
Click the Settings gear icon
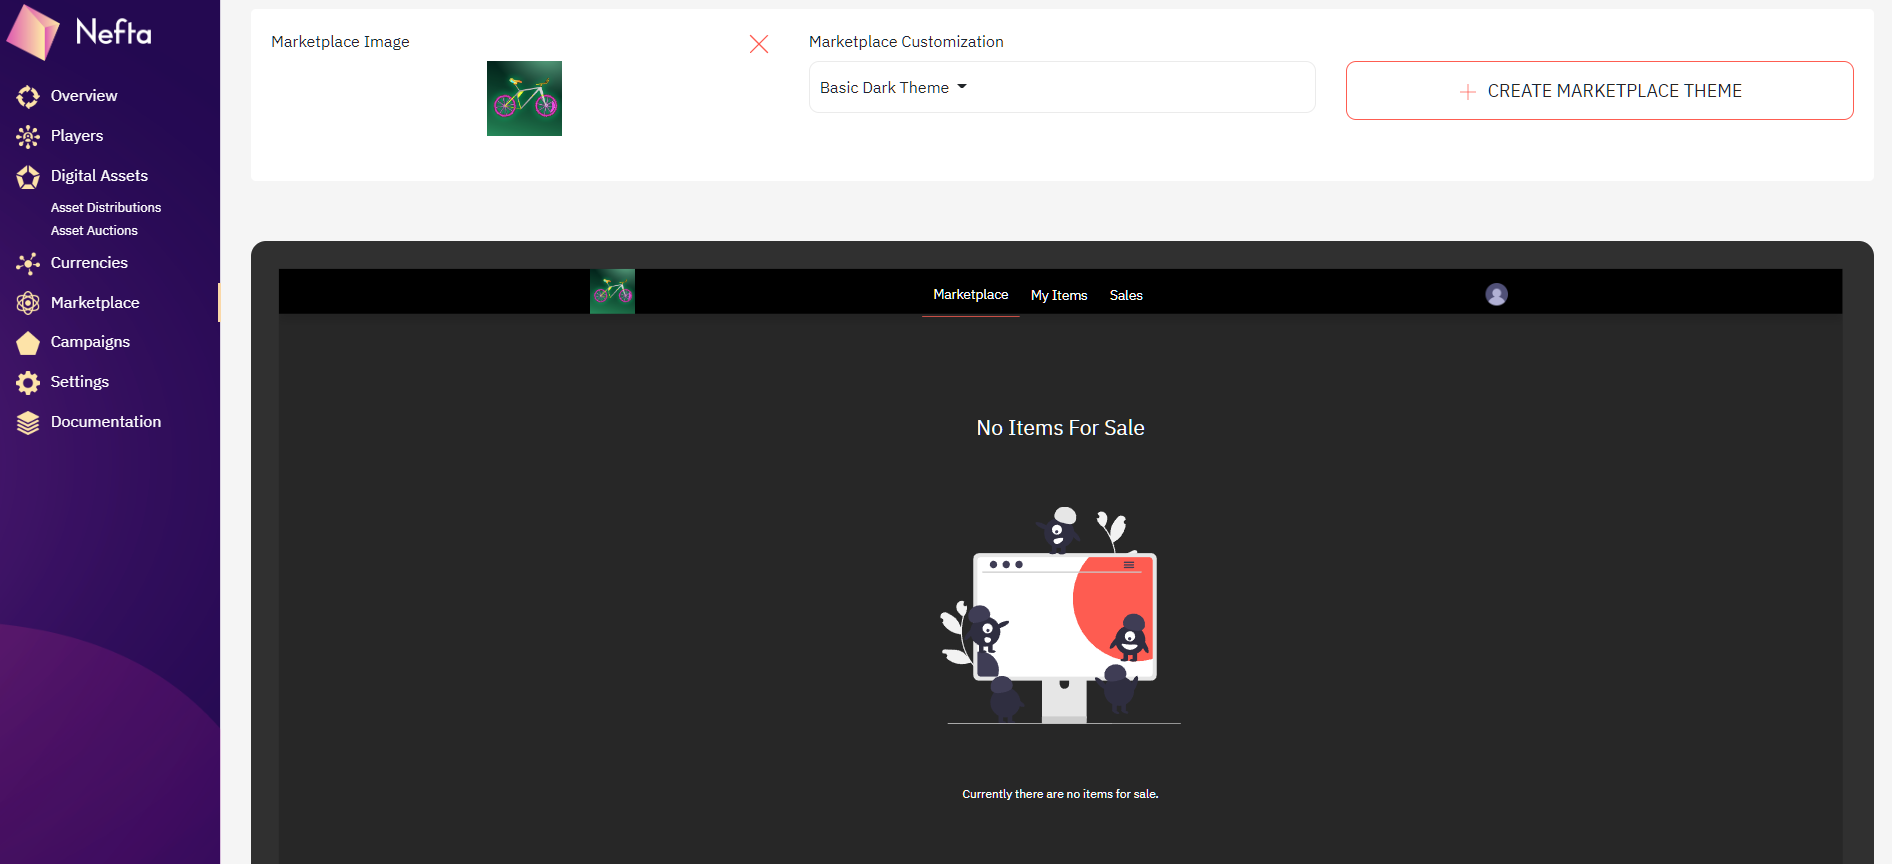pyautogui.click(x=28, y=382)
